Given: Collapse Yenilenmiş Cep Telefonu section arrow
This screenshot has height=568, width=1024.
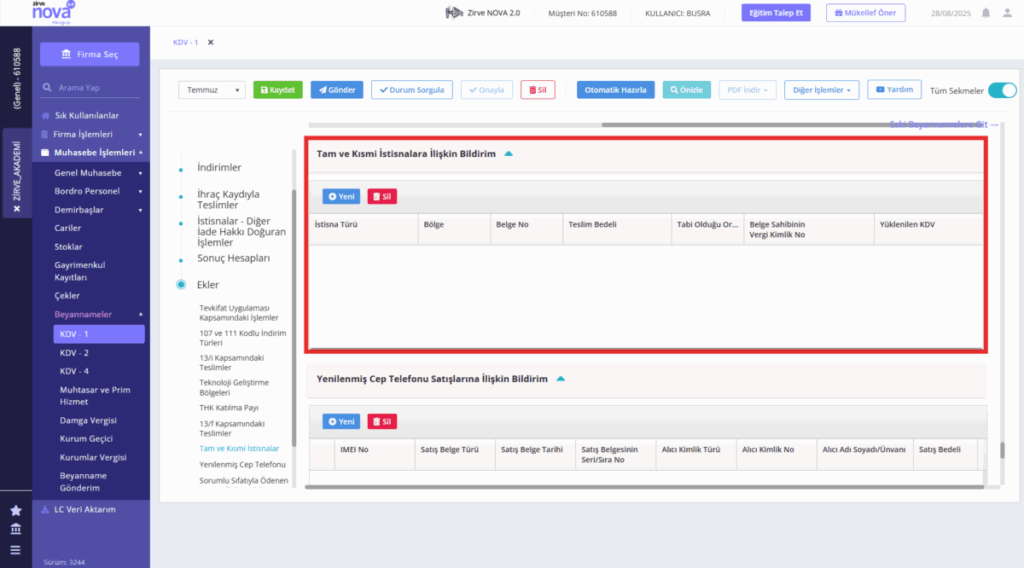Looking at the screenshot, I should 560,379.
